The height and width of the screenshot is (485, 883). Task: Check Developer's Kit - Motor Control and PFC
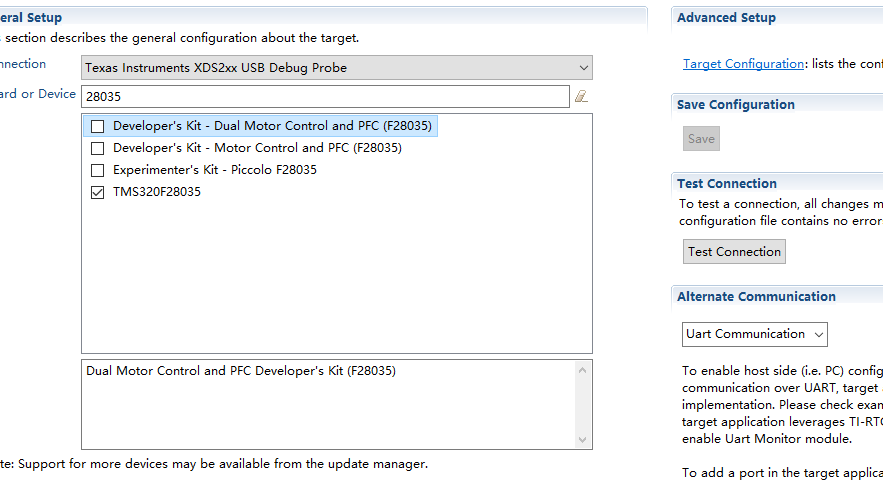97,148
